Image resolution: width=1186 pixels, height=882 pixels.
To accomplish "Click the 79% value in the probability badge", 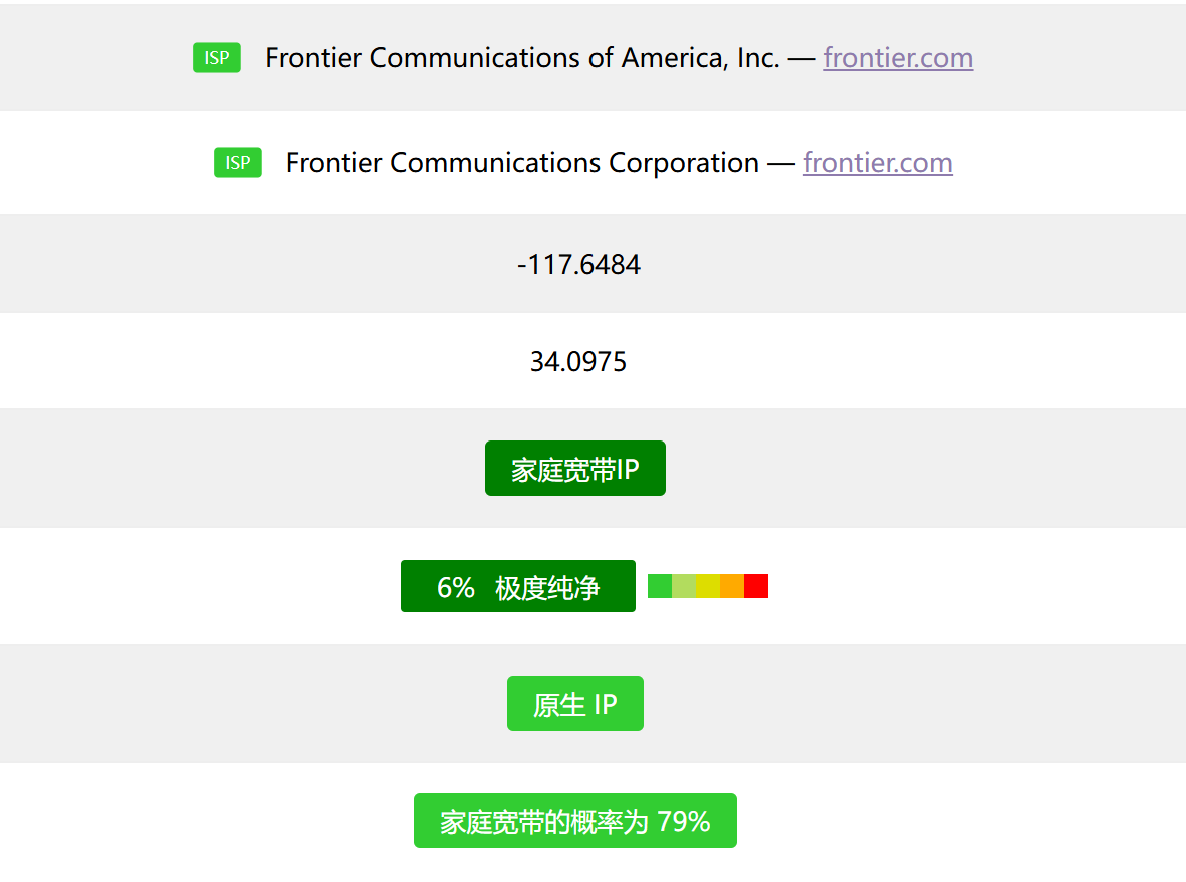I will point(684,822).
